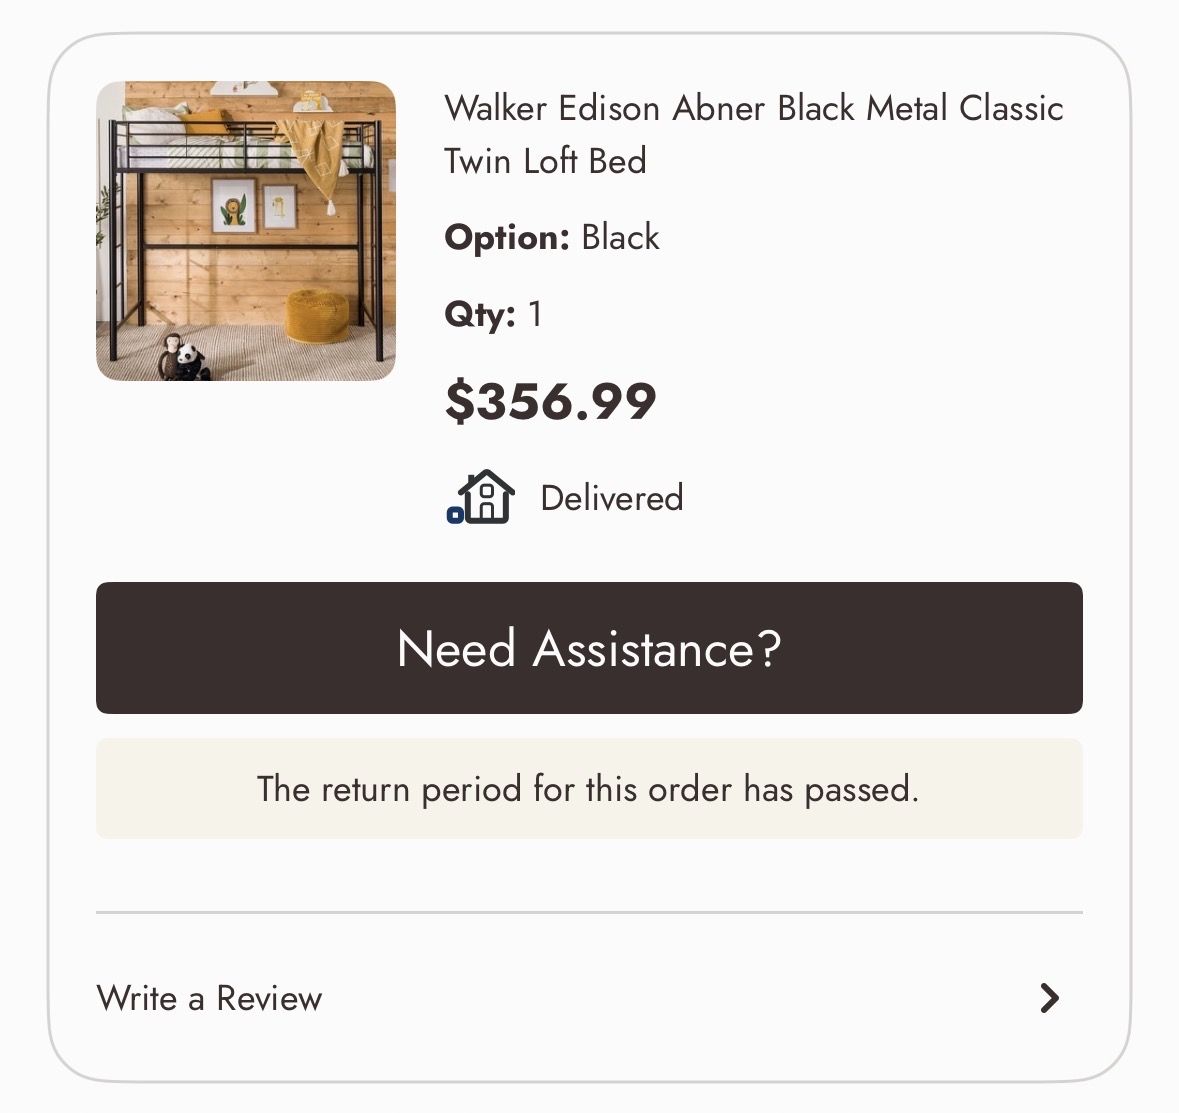Click the Twin Loft Bed title line
Screen dimensions: 1179x1113
click(x=545, y=161)
